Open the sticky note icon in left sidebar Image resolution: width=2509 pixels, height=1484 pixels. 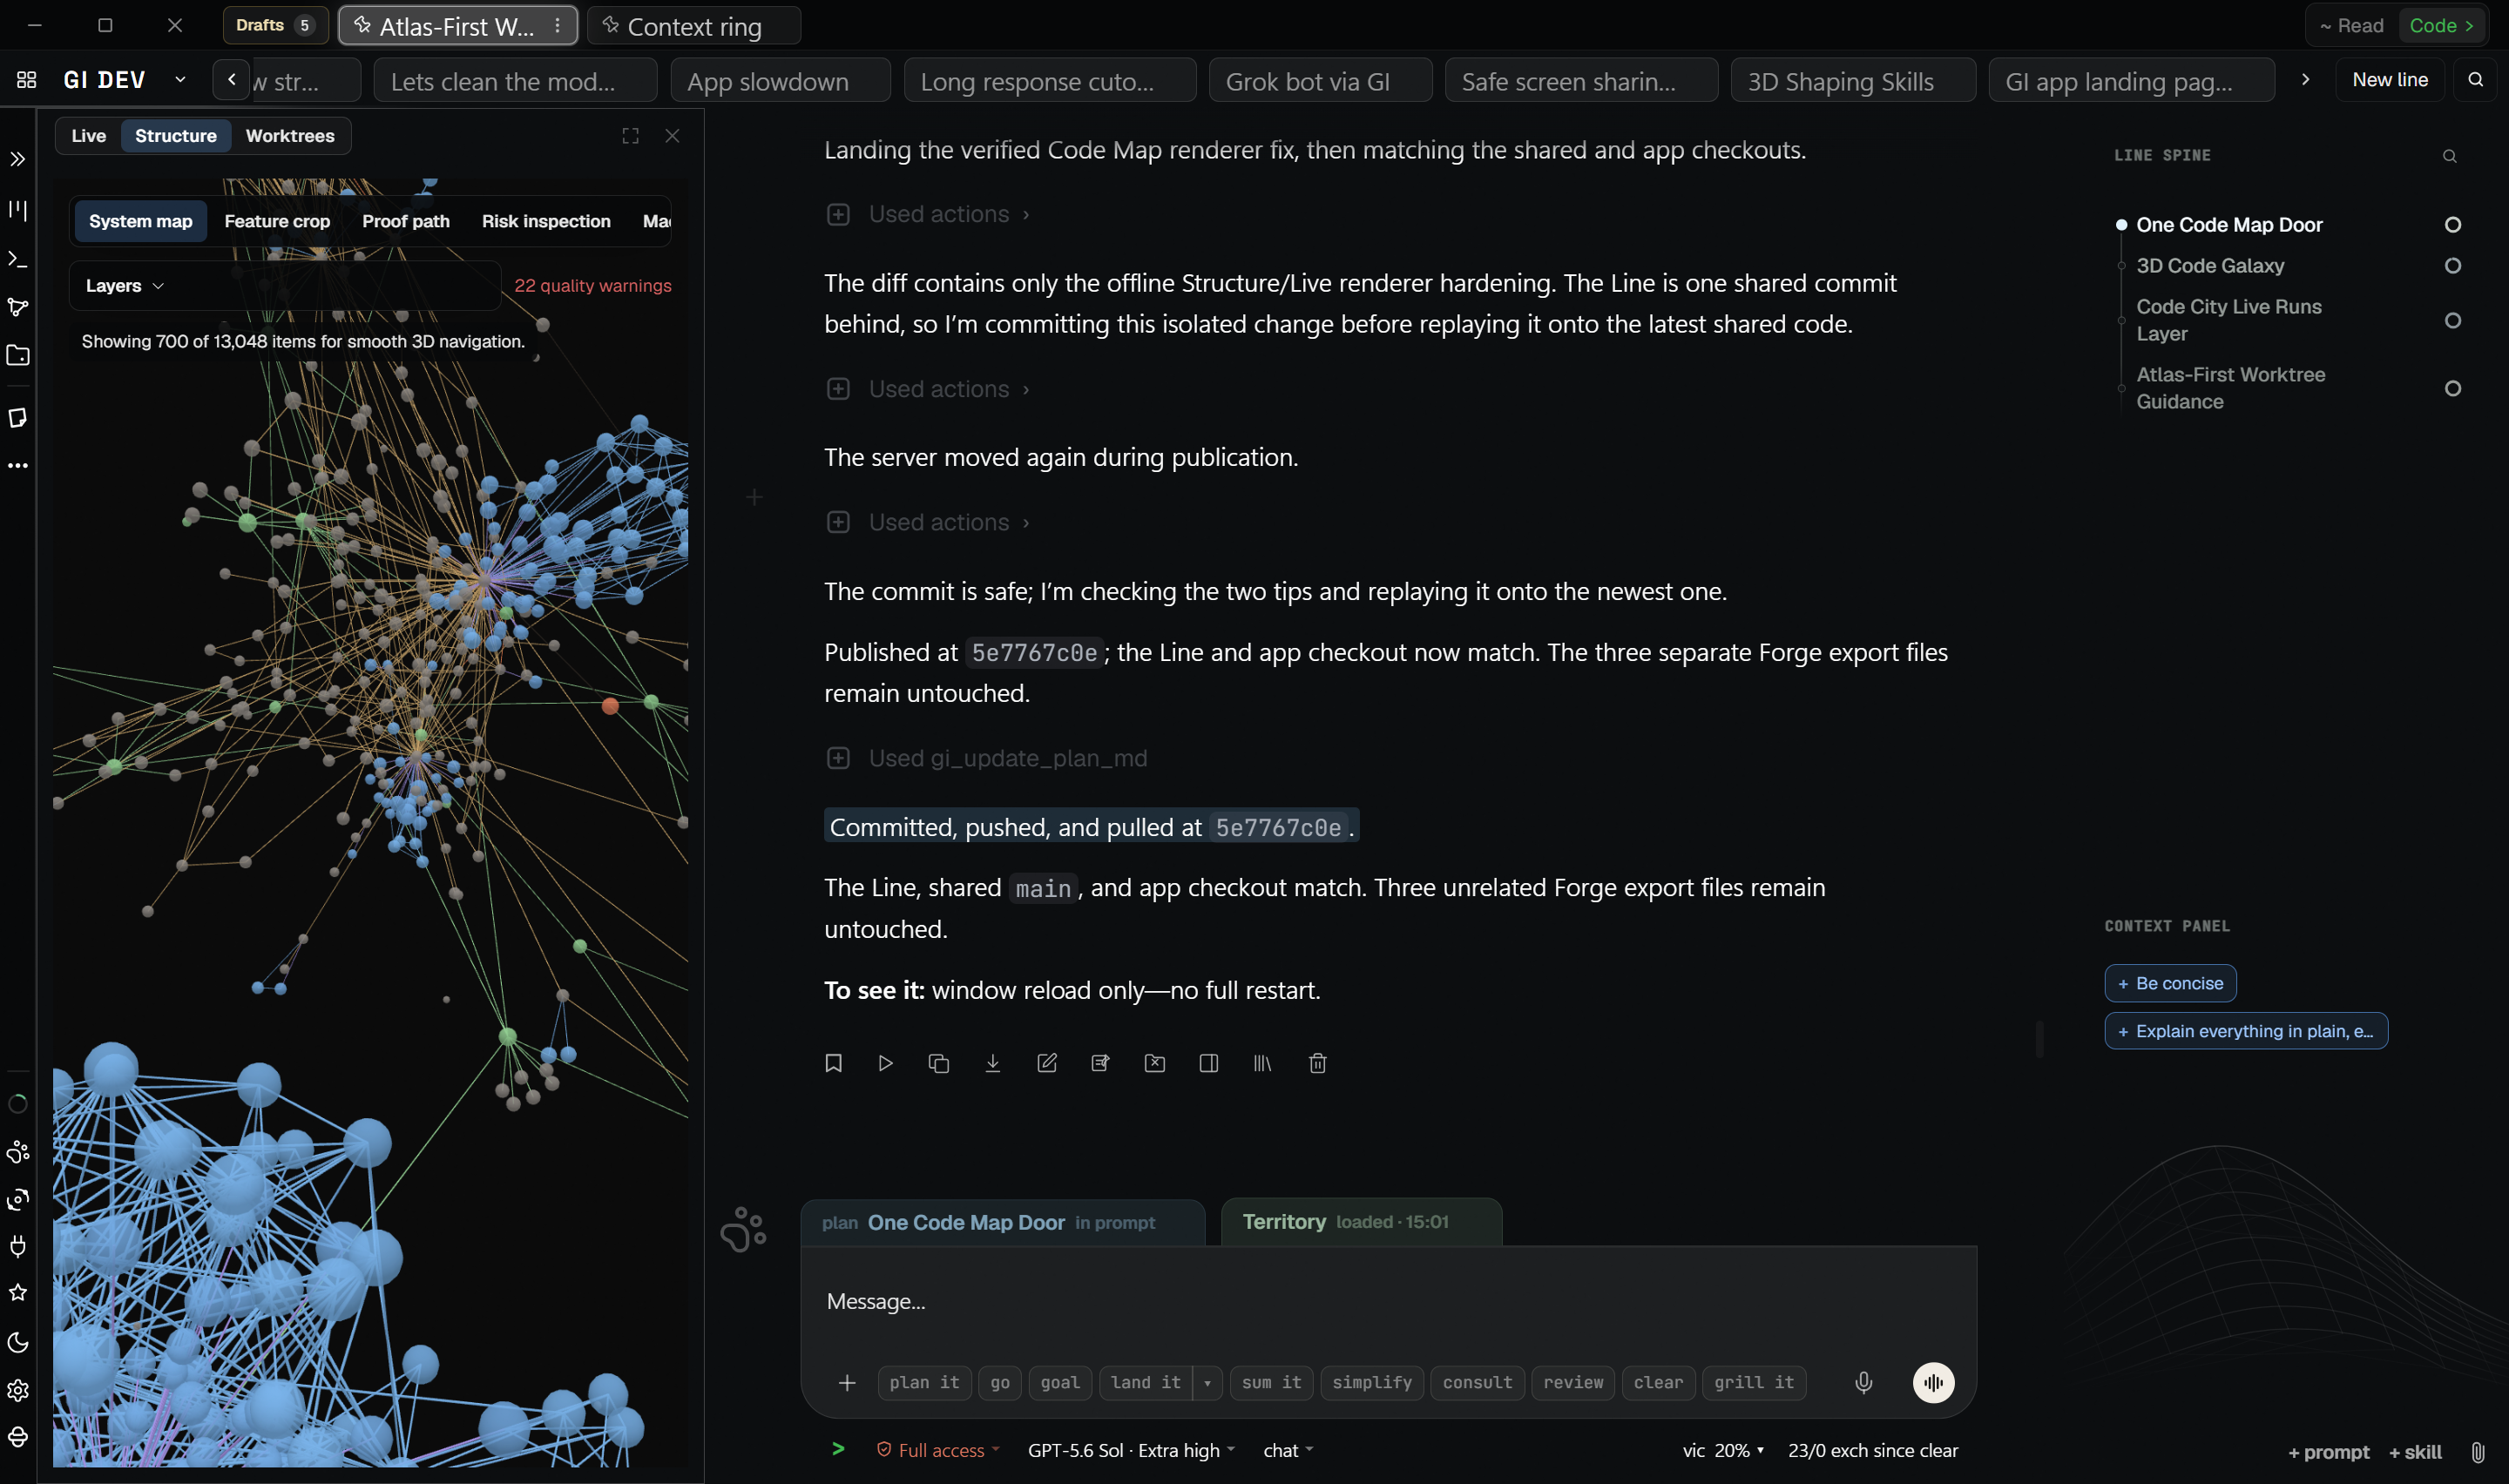(18, 417)
